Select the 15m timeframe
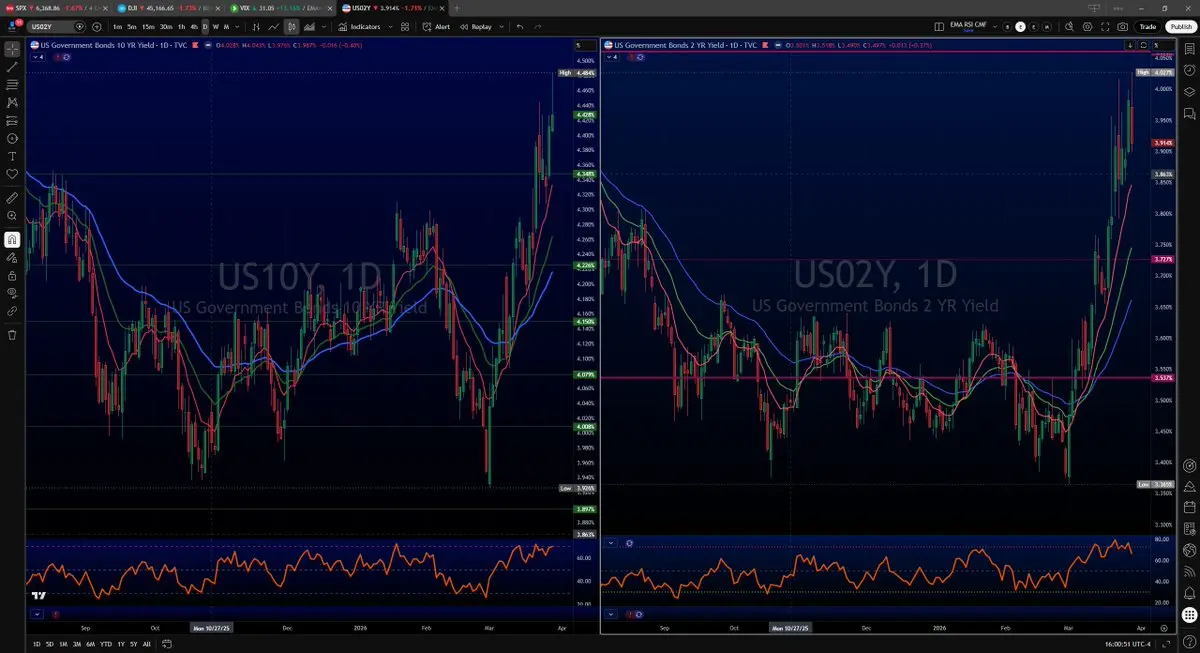The height and width of the screenshot is (653, 1200). point(148,27)
